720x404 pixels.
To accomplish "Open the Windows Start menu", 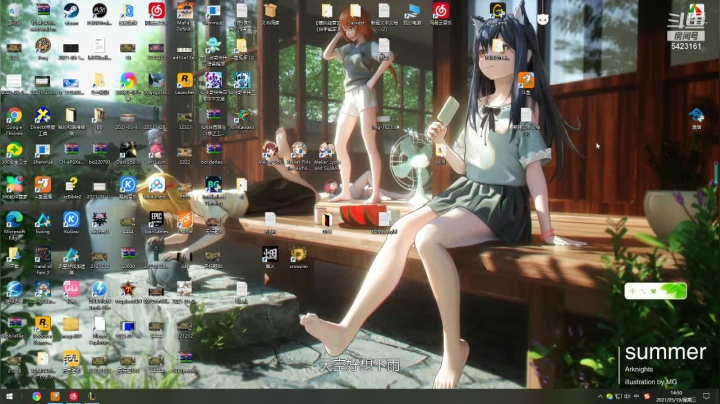I will point(9,396).
